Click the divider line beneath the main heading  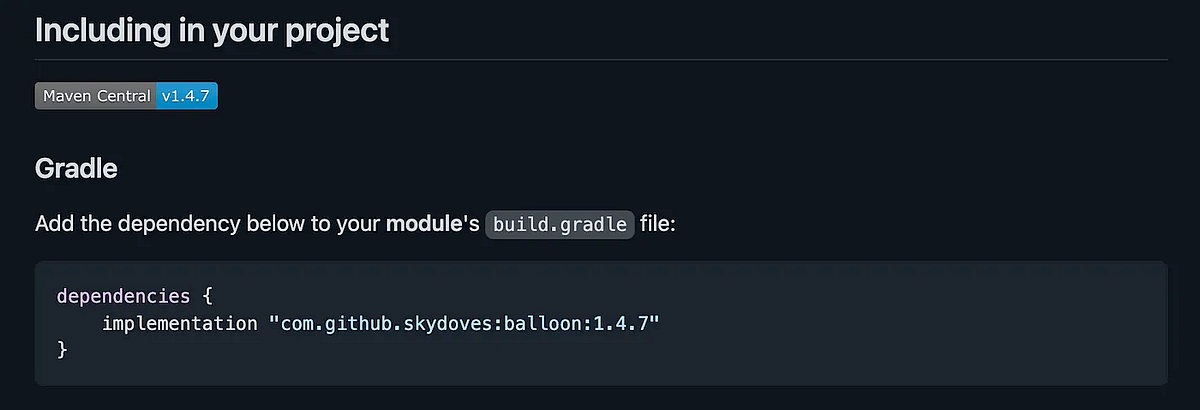pyautogui.click(x=600, y=60)
